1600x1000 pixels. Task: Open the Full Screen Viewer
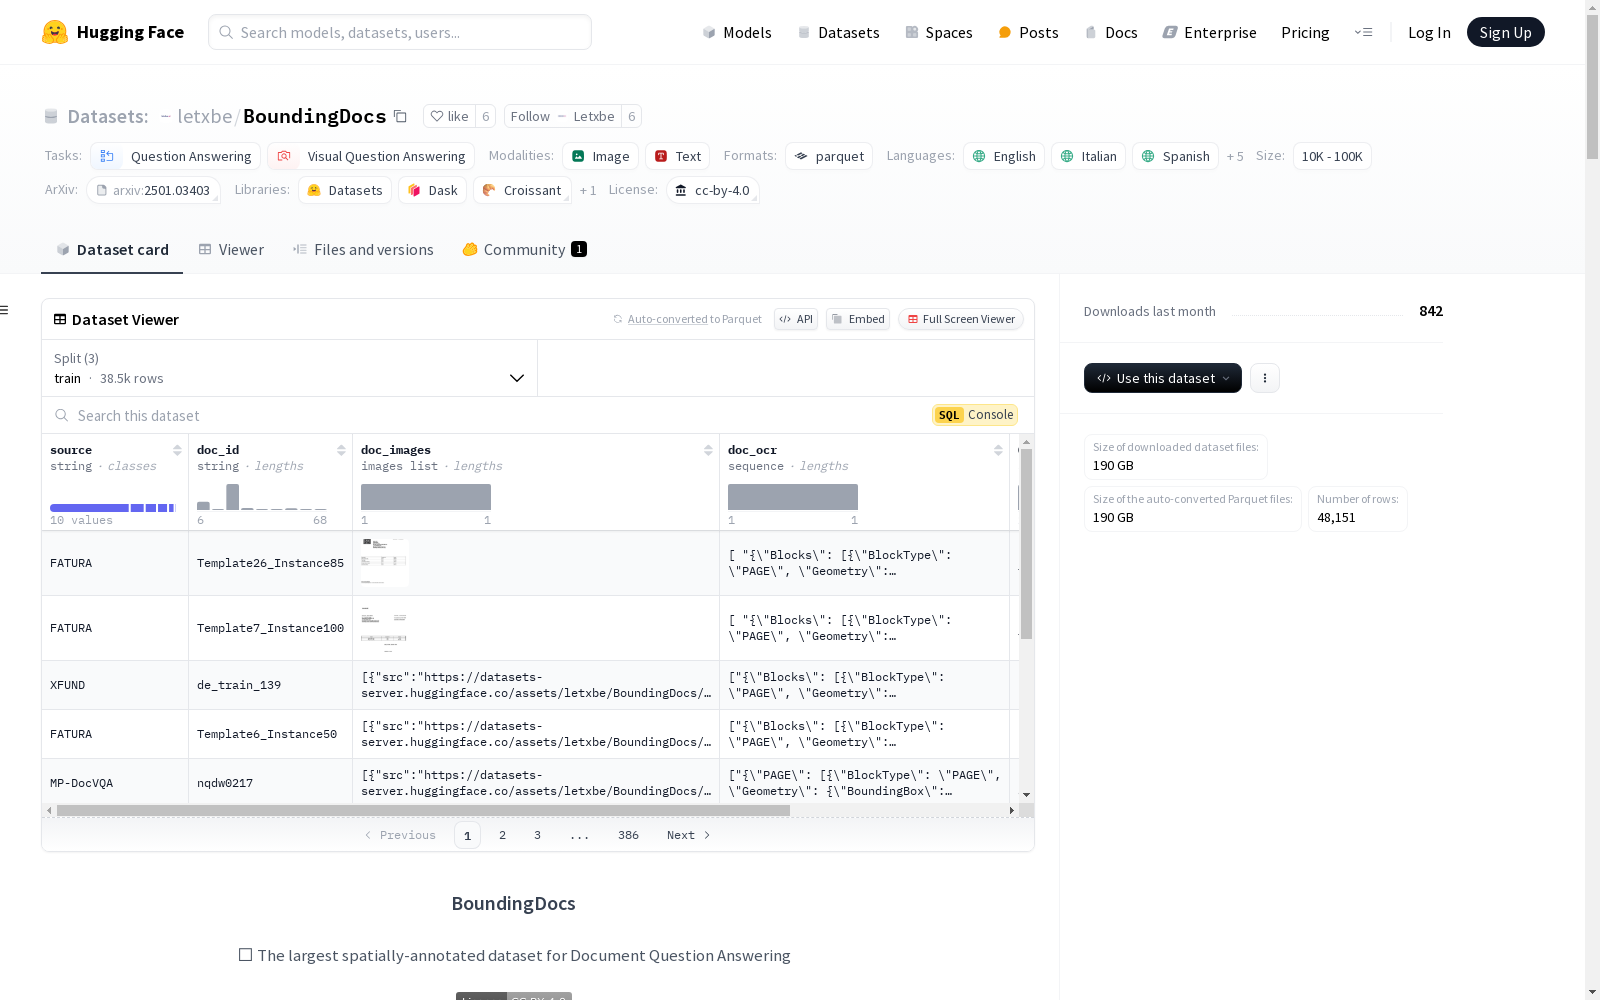(961, 319)
